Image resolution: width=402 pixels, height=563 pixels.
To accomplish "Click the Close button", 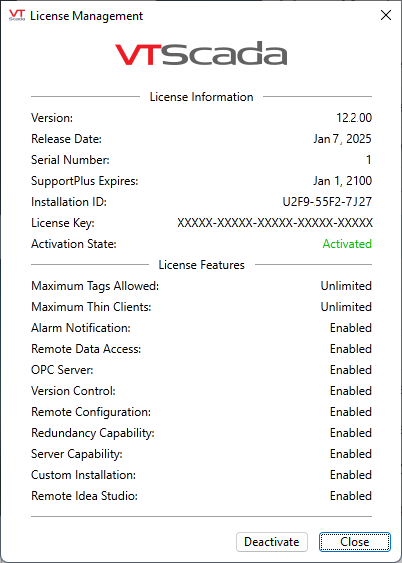I will tap(355, 542).
